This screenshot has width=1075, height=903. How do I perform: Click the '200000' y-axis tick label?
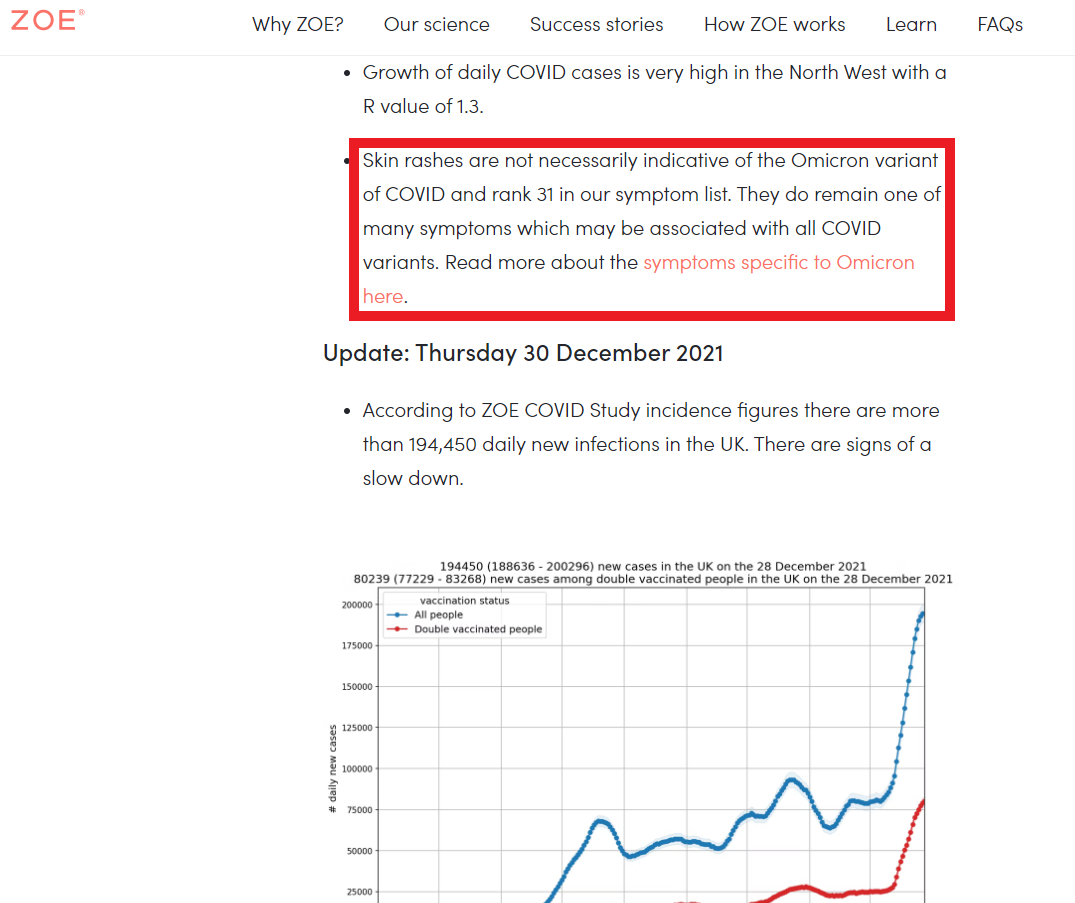pos(357,605)
